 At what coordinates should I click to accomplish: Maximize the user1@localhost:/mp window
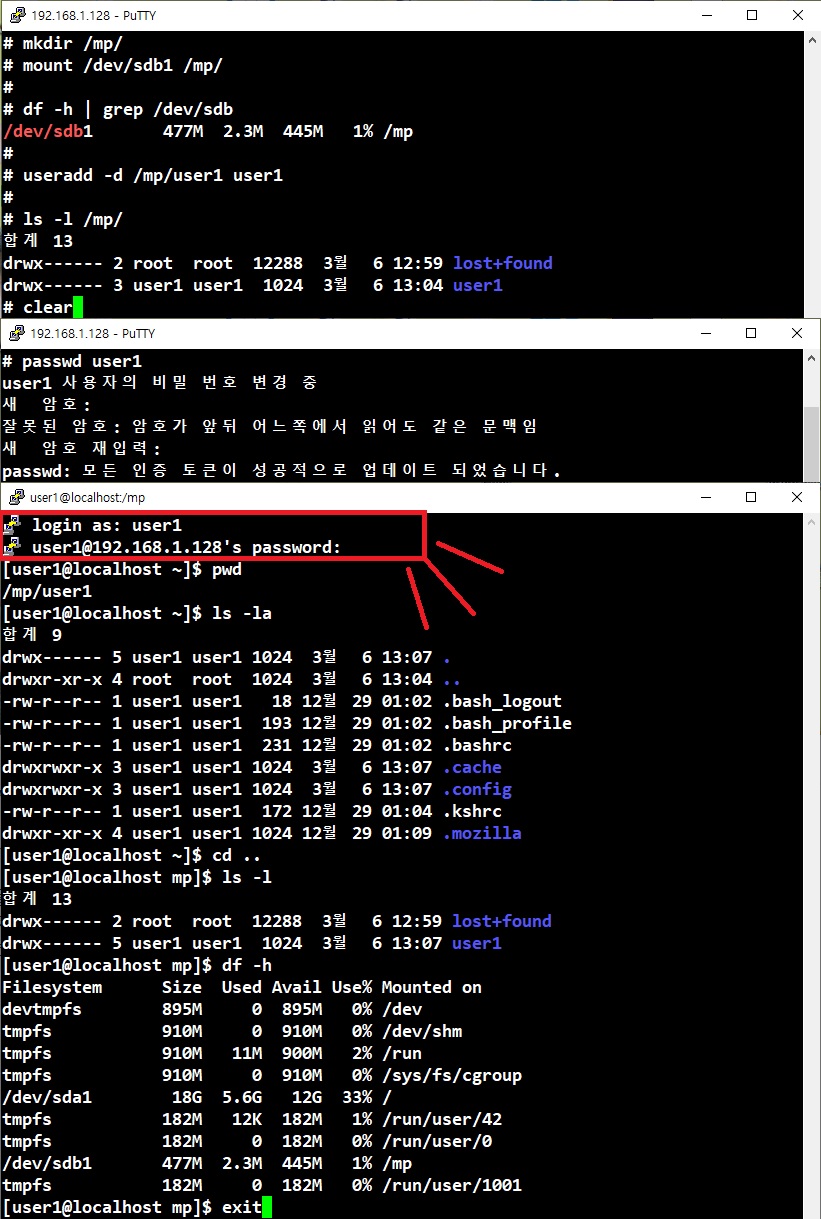click(751, 497)
